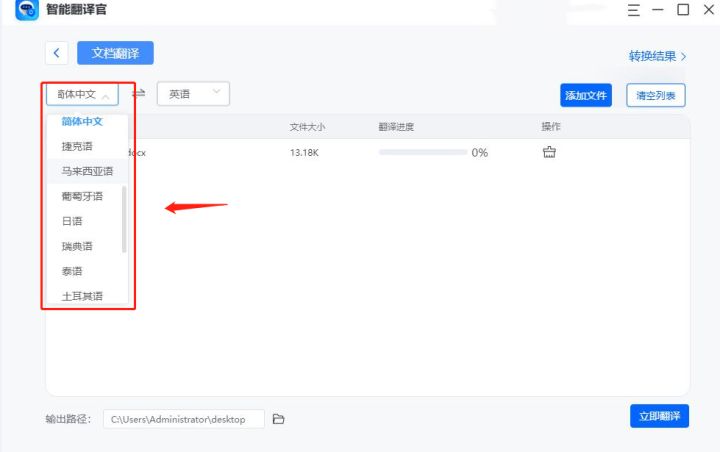The width and height of the screenshot is (720, 452).
Task: Delete the file with trash icon
Action: click(549, 152)
